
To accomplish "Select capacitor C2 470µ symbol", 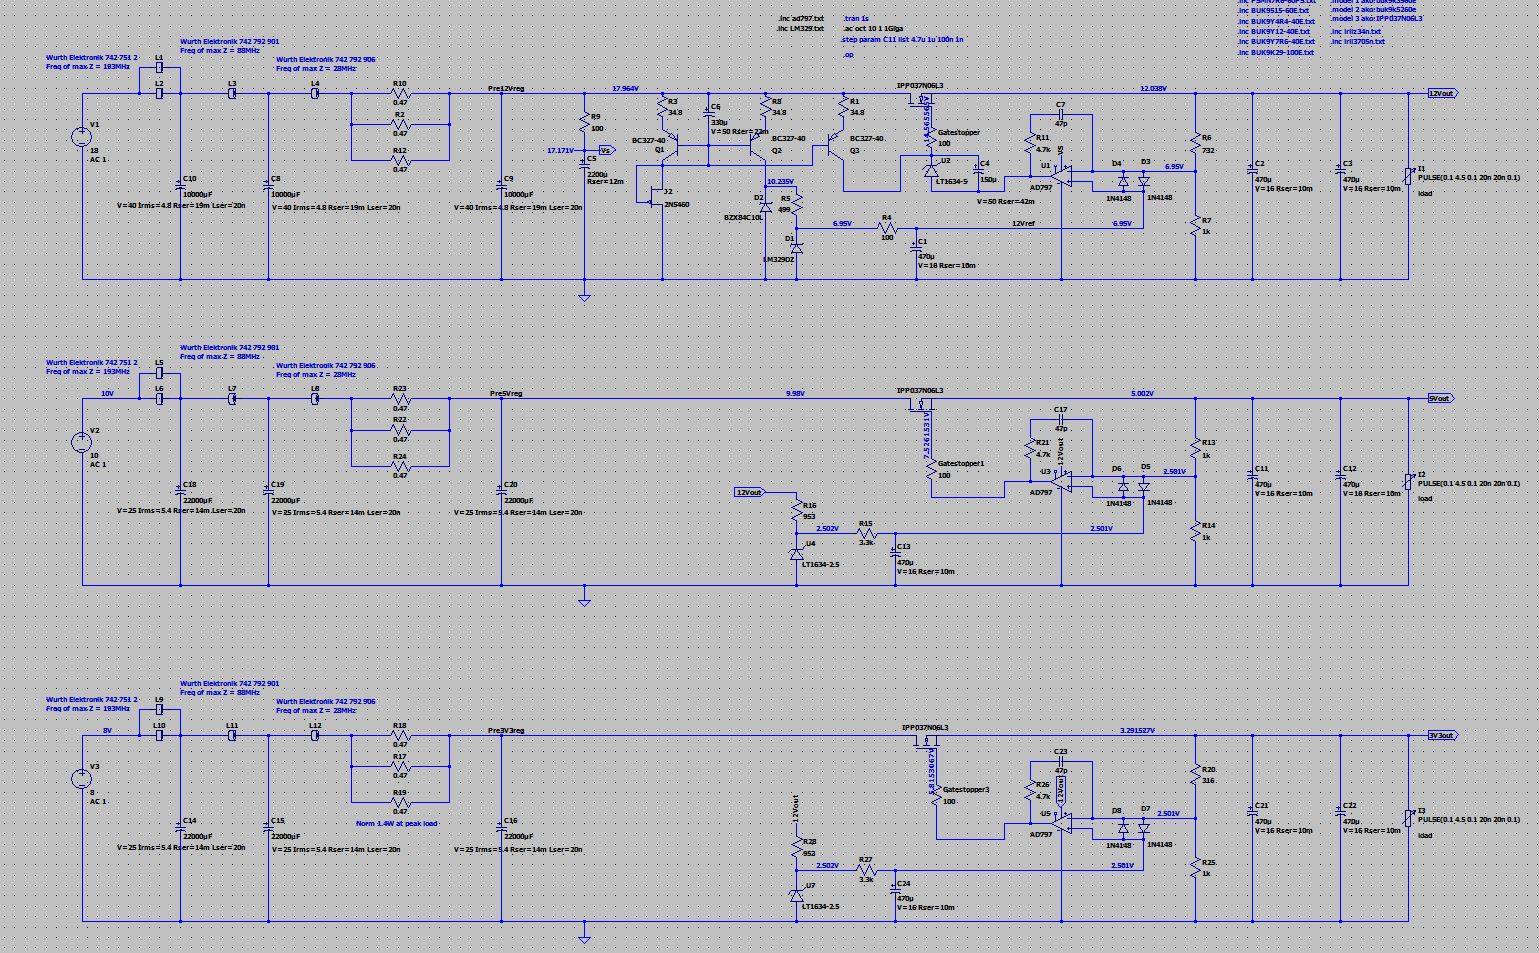I will [1252, 171].
